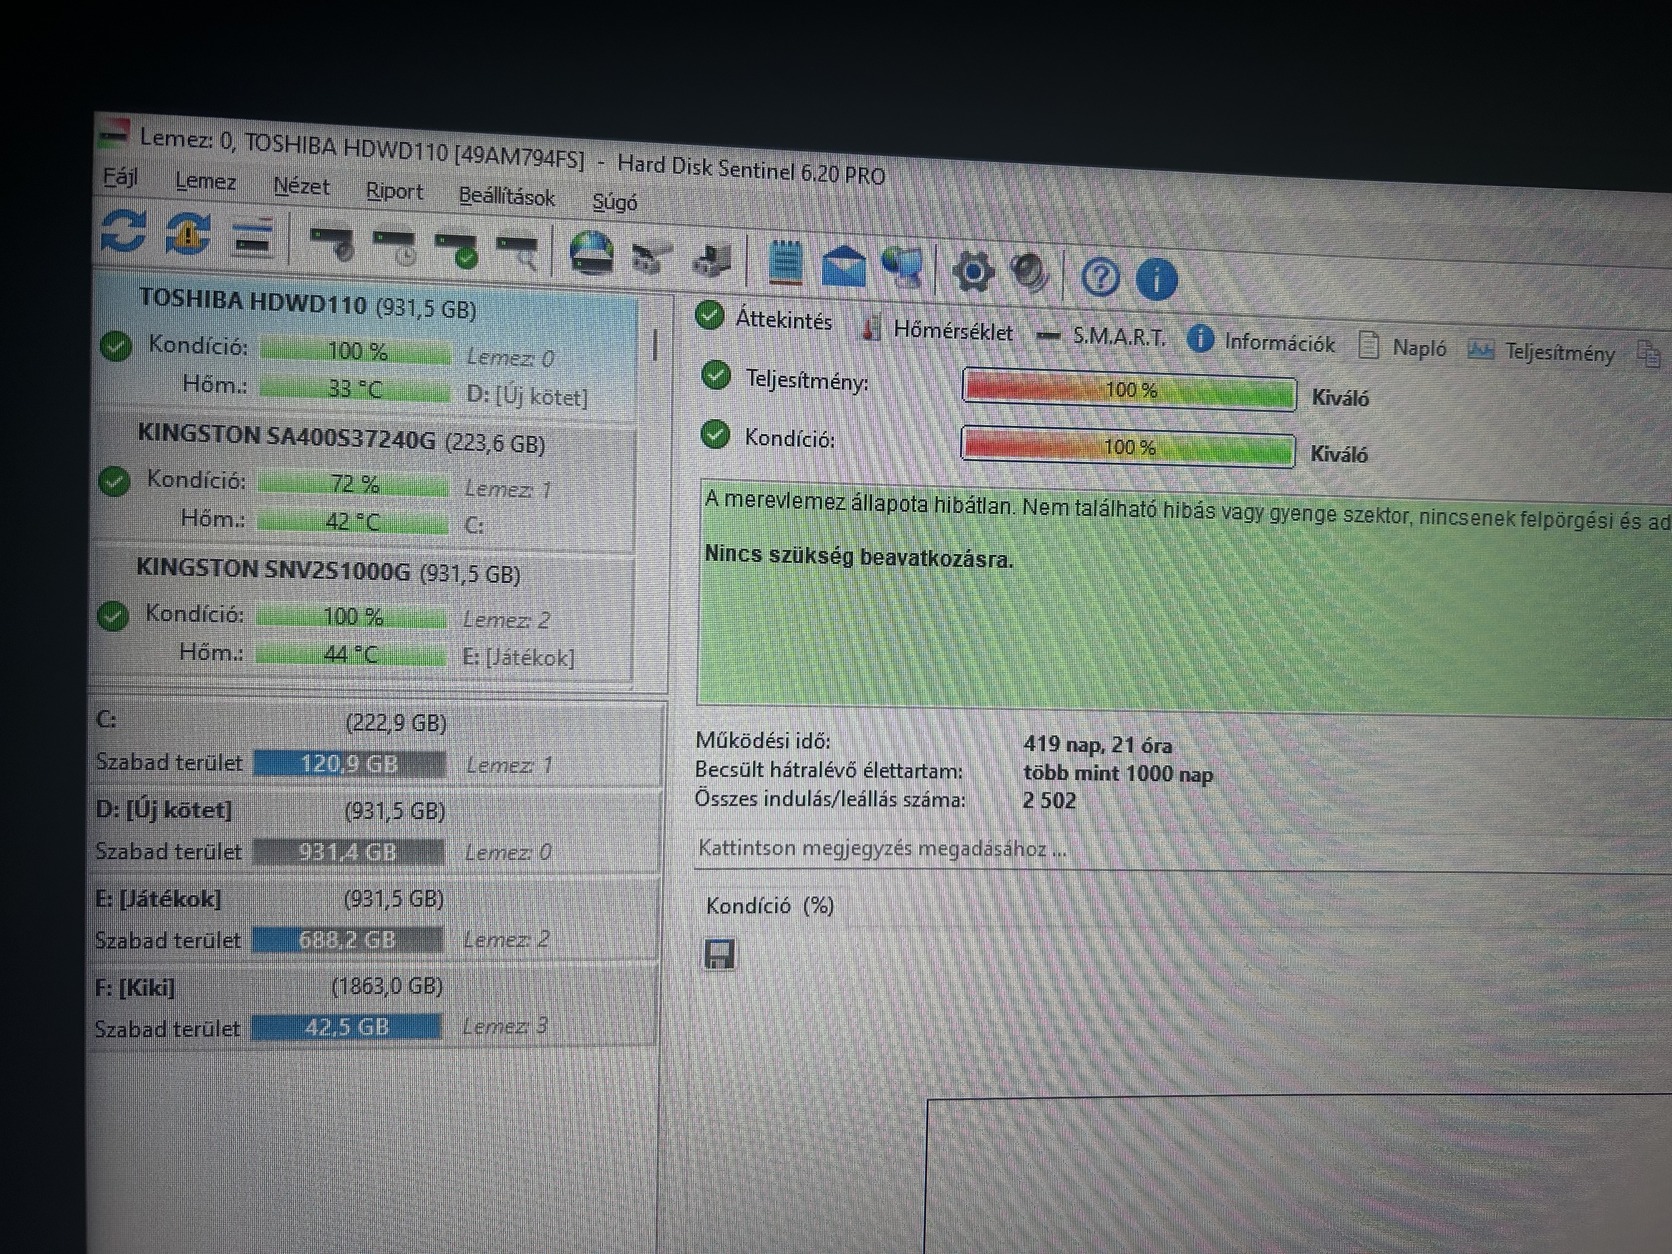The width and height of the screenshot is (1672, 1254).
Task: Click the KINGSTON SNV2S1000G 44 °C temperature bar
Action: click(x=350, y=654)
